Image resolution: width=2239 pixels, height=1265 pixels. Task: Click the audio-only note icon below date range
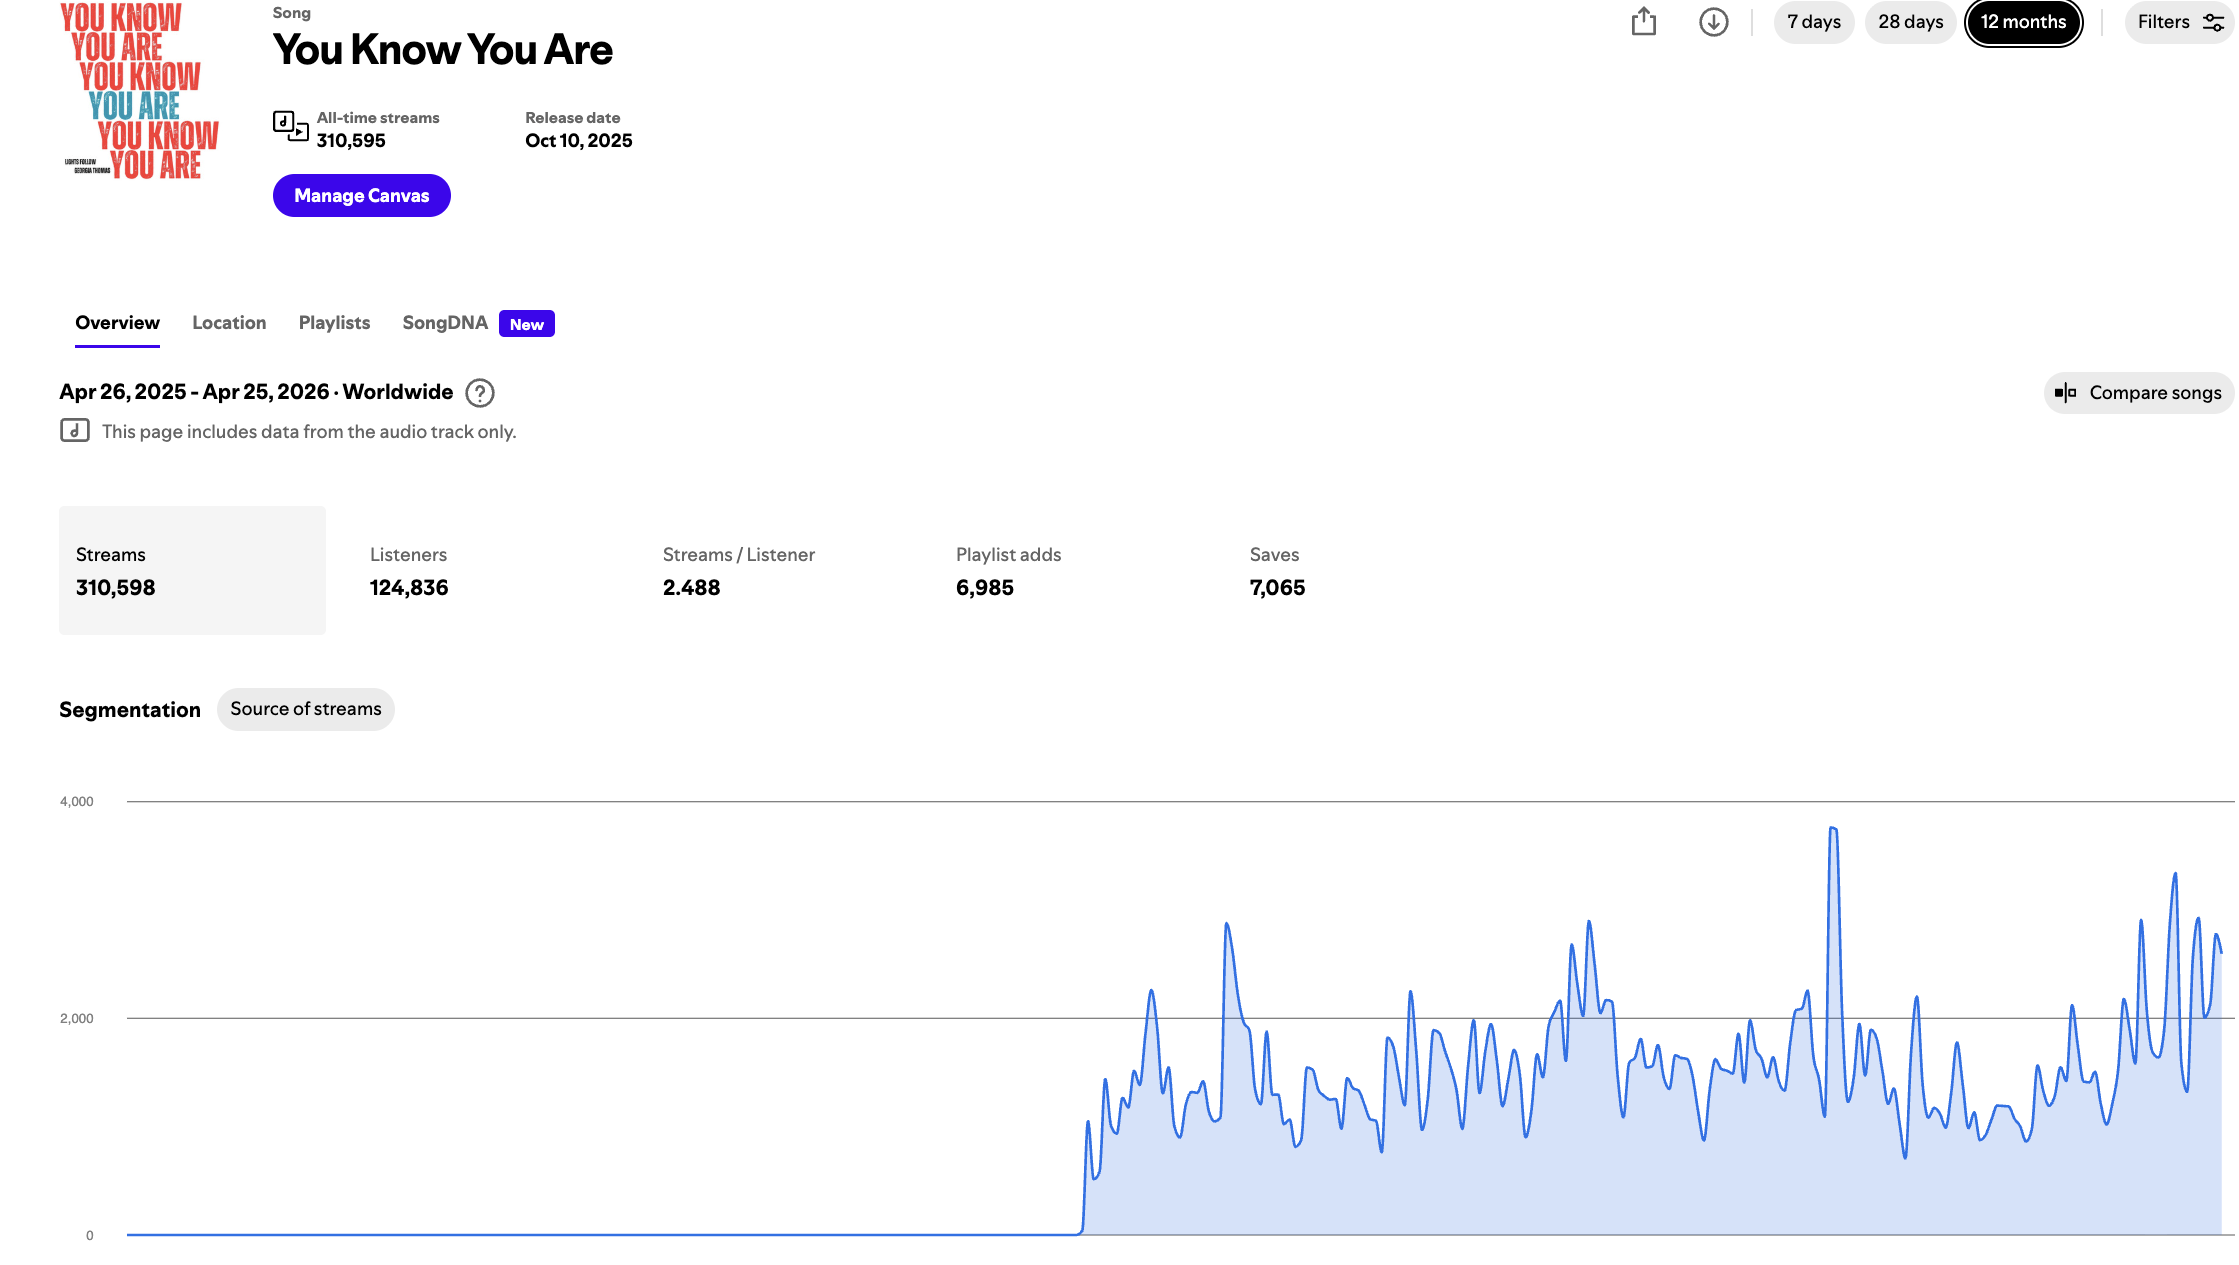click(75, 431)
